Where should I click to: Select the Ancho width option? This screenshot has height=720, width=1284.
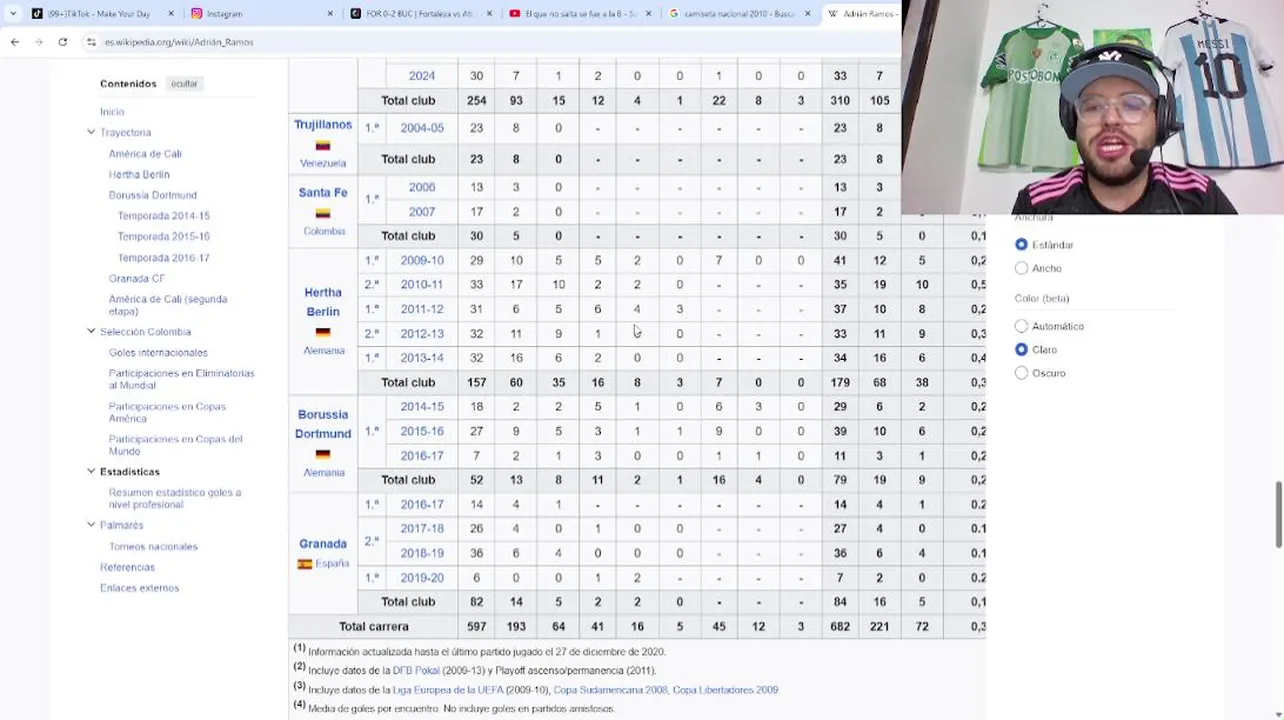pyautogui.click(x=1021, y=268)
